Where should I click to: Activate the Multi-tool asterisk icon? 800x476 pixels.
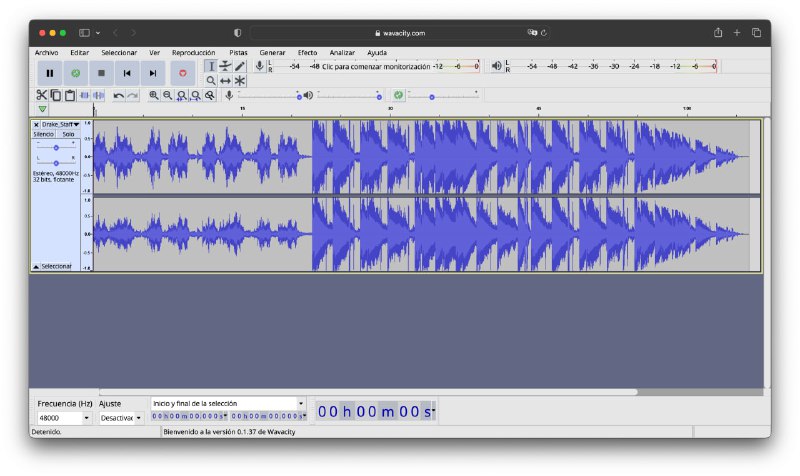click(240, 81)
